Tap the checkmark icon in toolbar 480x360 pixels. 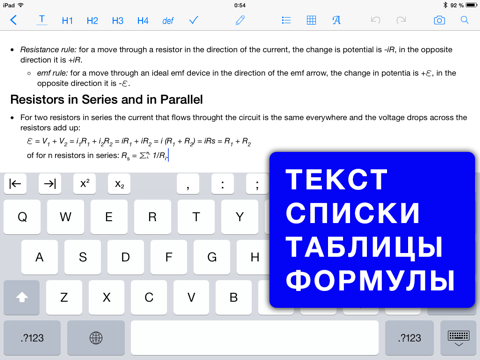193,20
